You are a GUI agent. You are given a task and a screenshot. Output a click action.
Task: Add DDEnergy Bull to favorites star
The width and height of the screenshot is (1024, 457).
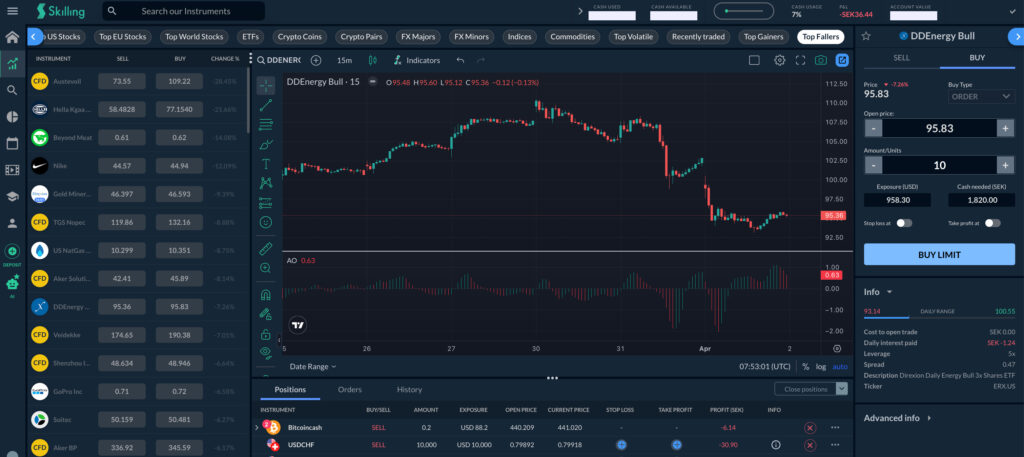pyautogui.click(x=876, y=36)
